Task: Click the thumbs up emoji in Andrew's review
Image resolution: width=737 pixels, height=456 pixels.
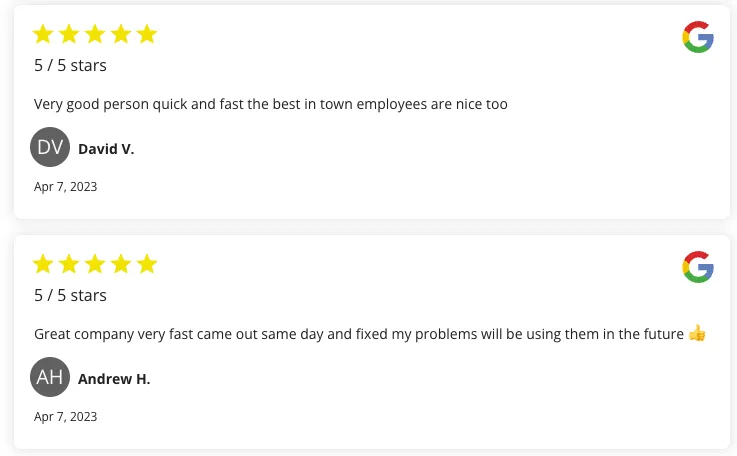Action: (697, 333)
